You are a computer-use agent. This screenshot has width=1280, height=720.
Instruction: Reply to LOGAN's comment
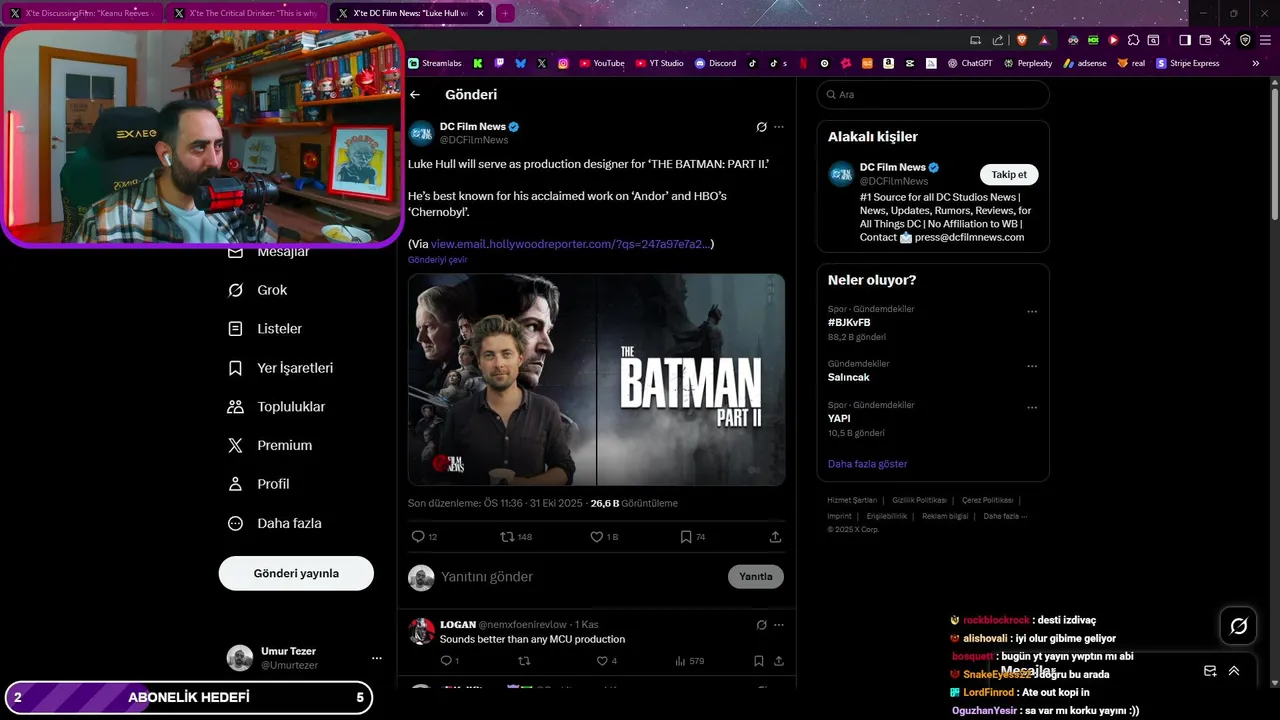(446, 661)
